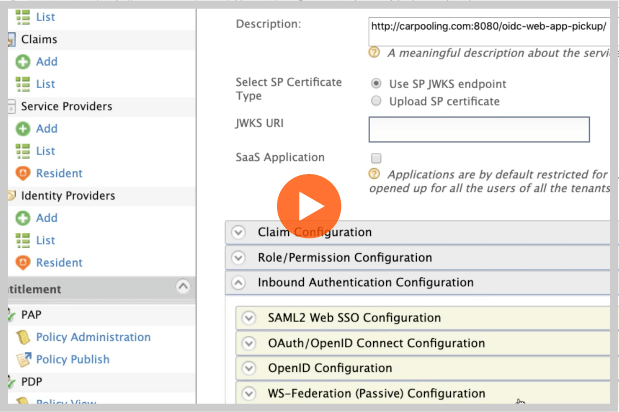Click the Service Providers section icon

pos(11,107)
